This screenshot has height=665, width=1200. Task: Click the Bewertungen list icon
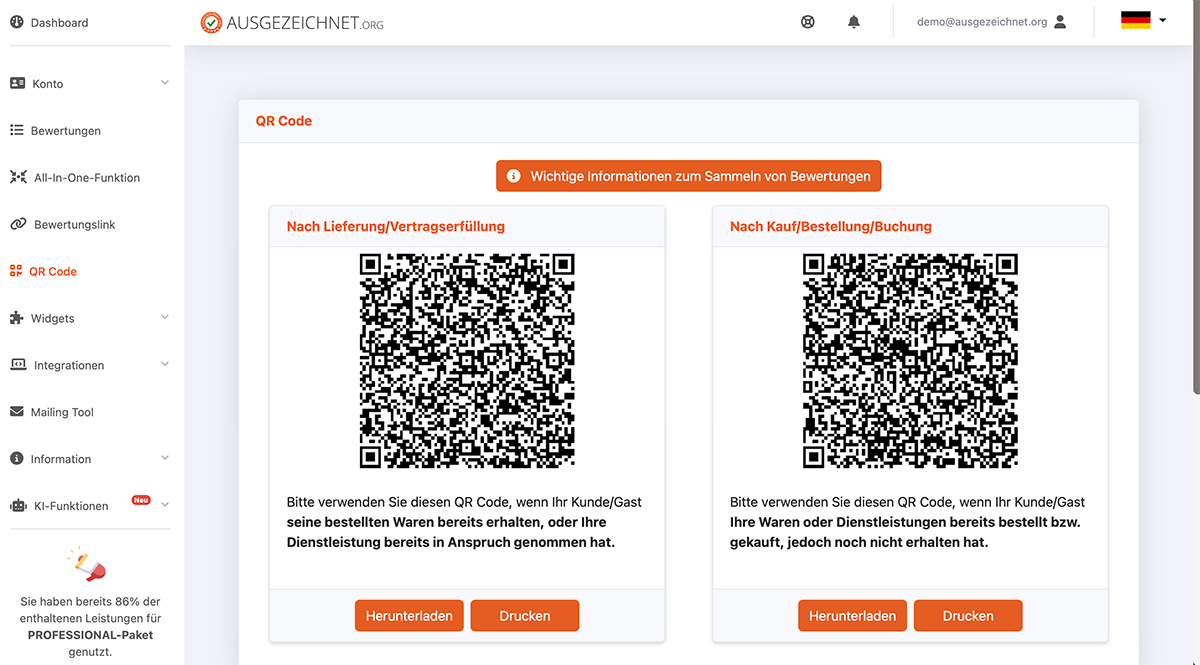pos(17,130)
